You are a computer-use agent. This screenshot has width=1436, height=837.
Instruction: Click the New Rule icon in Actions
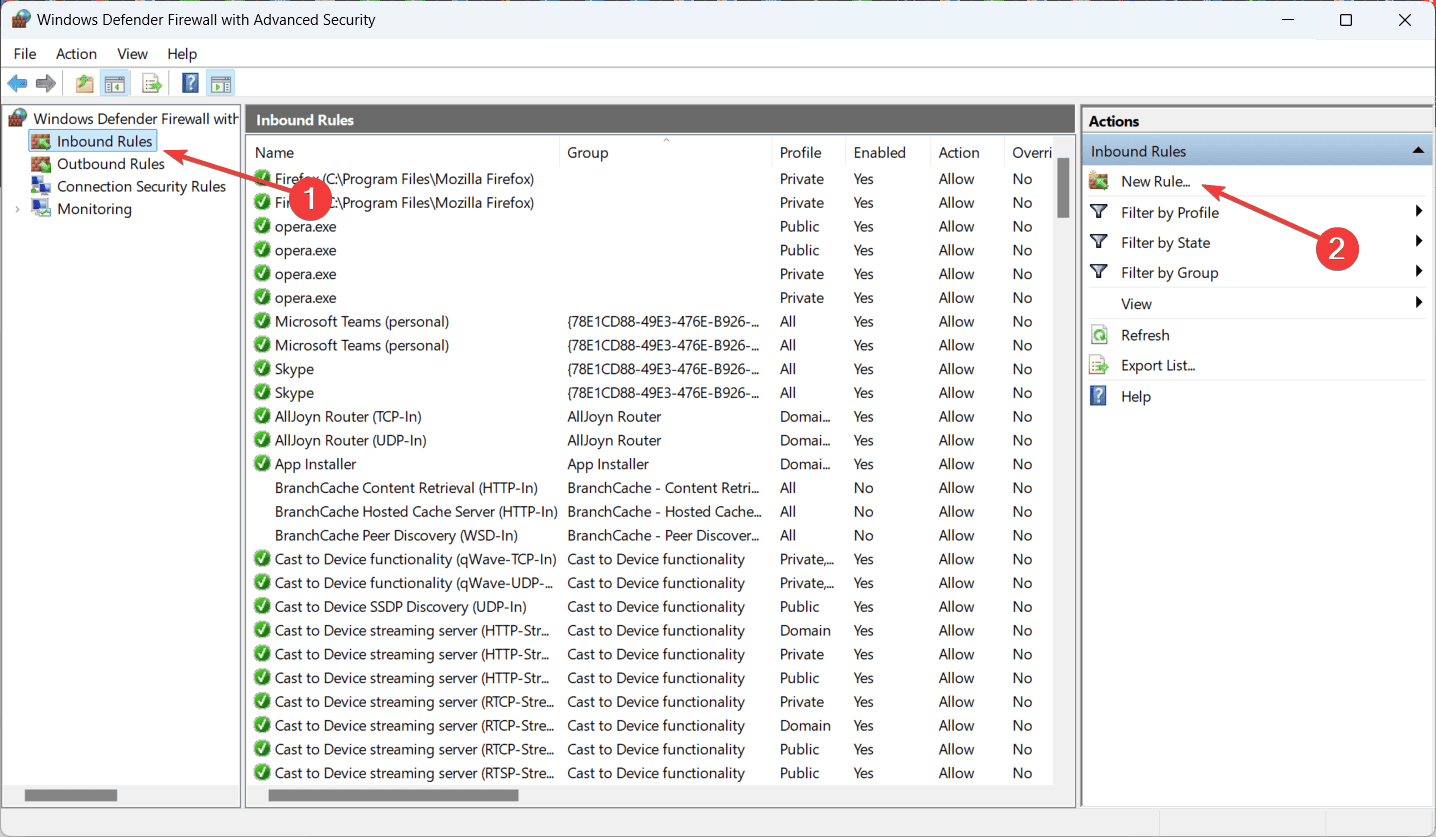[x=1099, y=181]
